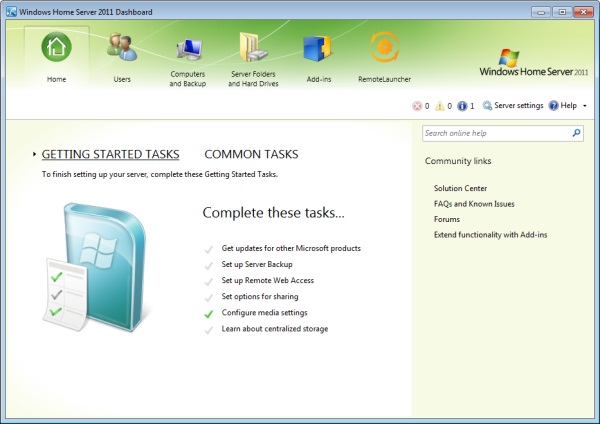Open Set up Server Backup task
Screen dimensions: 600x424
pyautogui.click(x=257, y=264)
